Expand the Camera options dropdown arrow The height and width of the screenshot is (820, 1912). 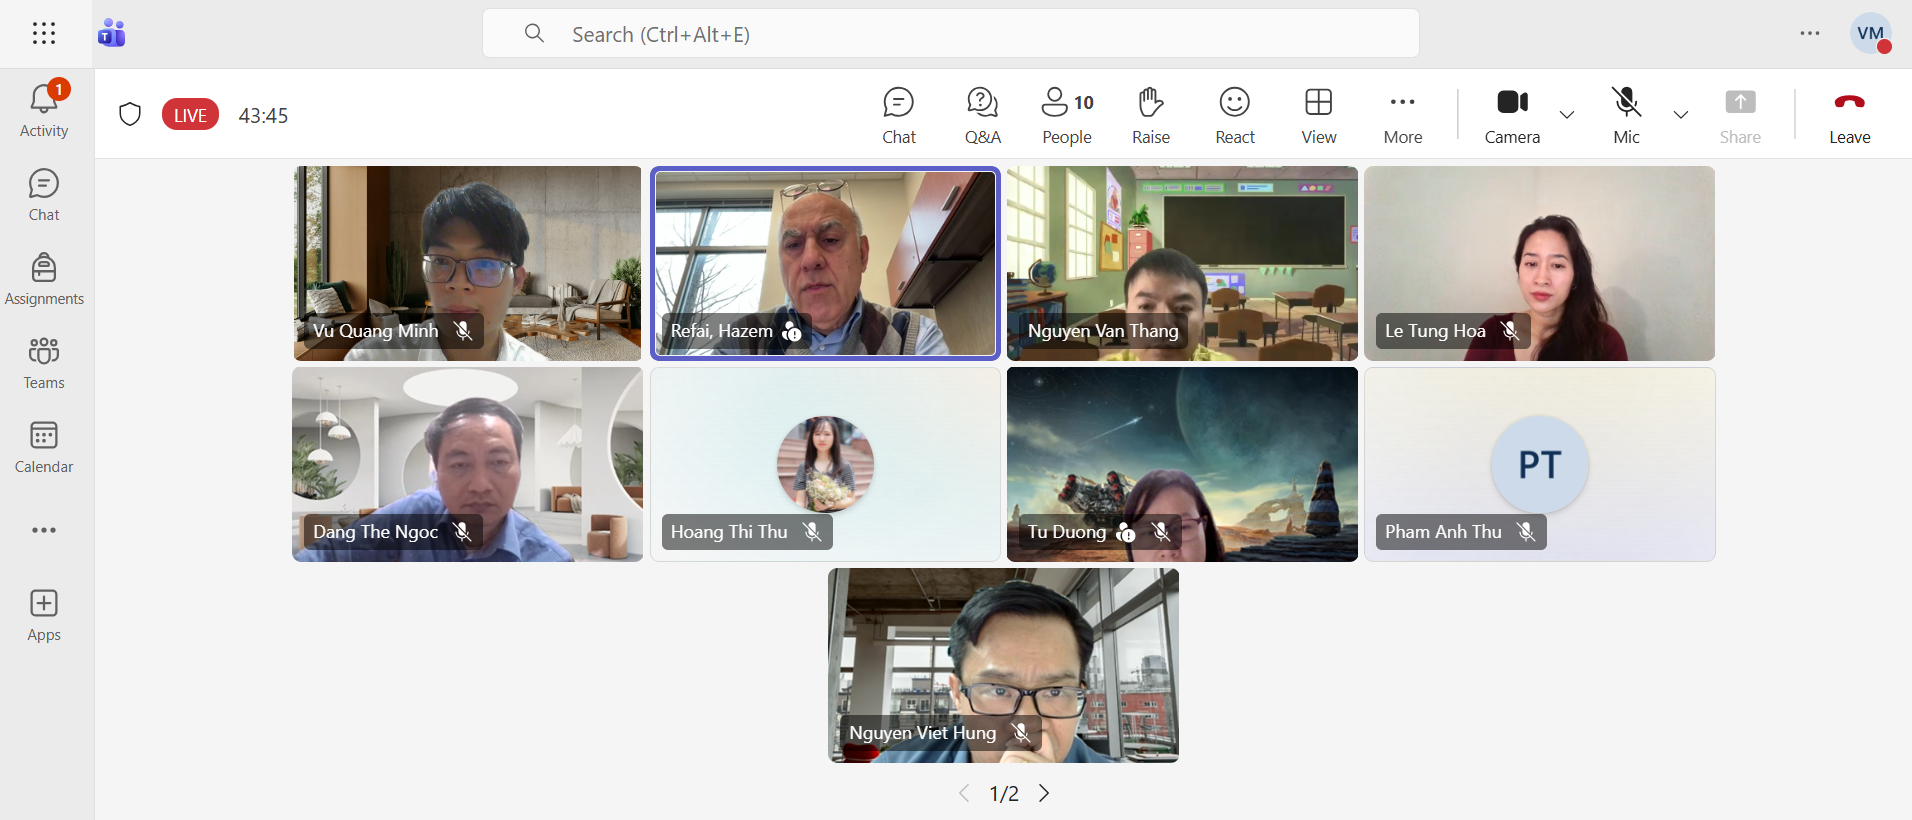(1567, 115)
